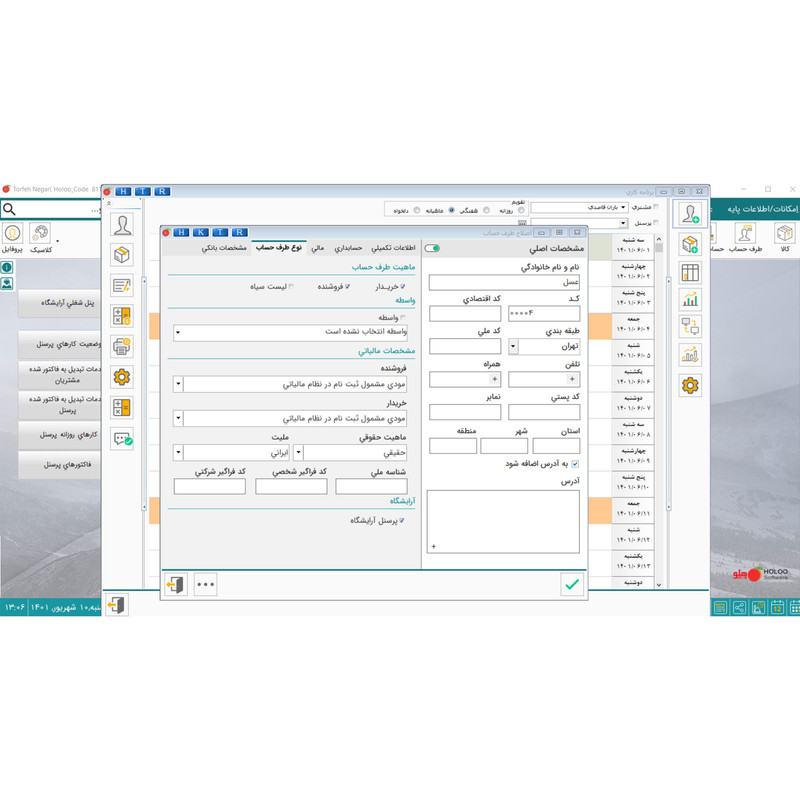
Task: Exit the schedule window via the bottom door icon
Action: pyautogui.click(x=117, y=605)
